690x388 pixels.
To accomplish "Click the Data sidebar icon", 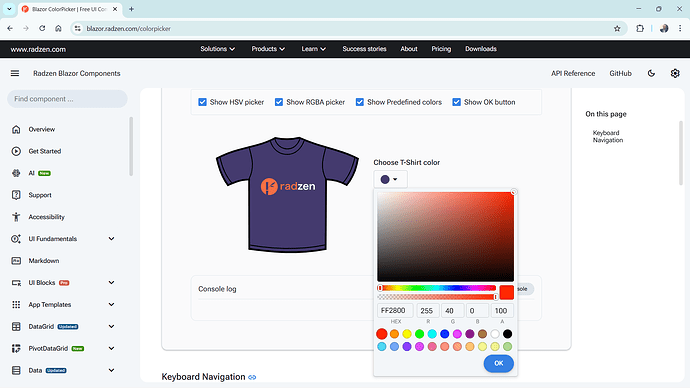I will click(16, 370).
